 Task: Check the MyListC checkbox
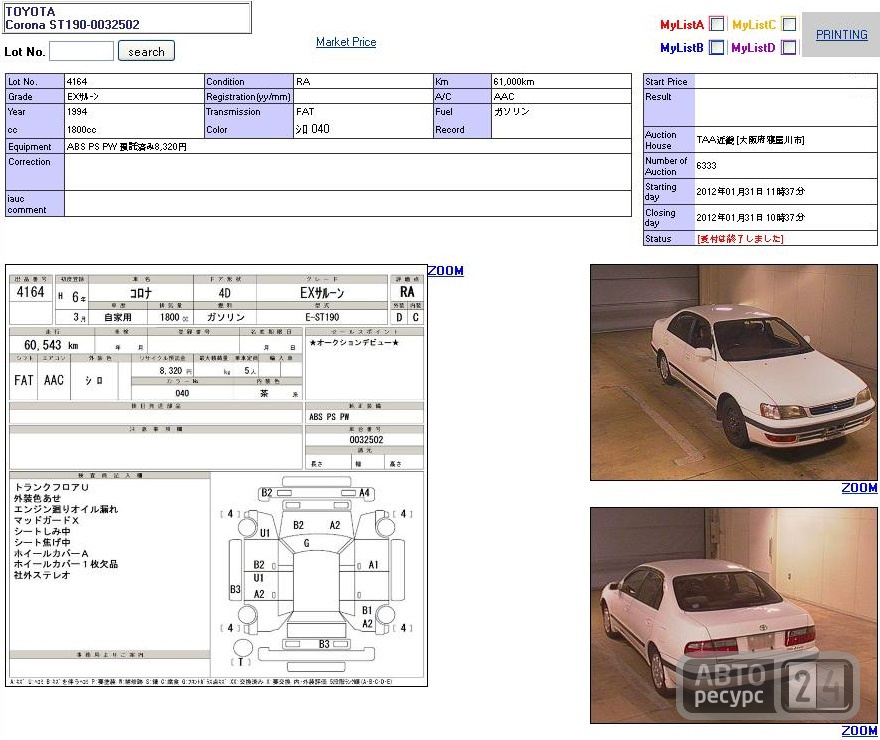coord(789,24)
